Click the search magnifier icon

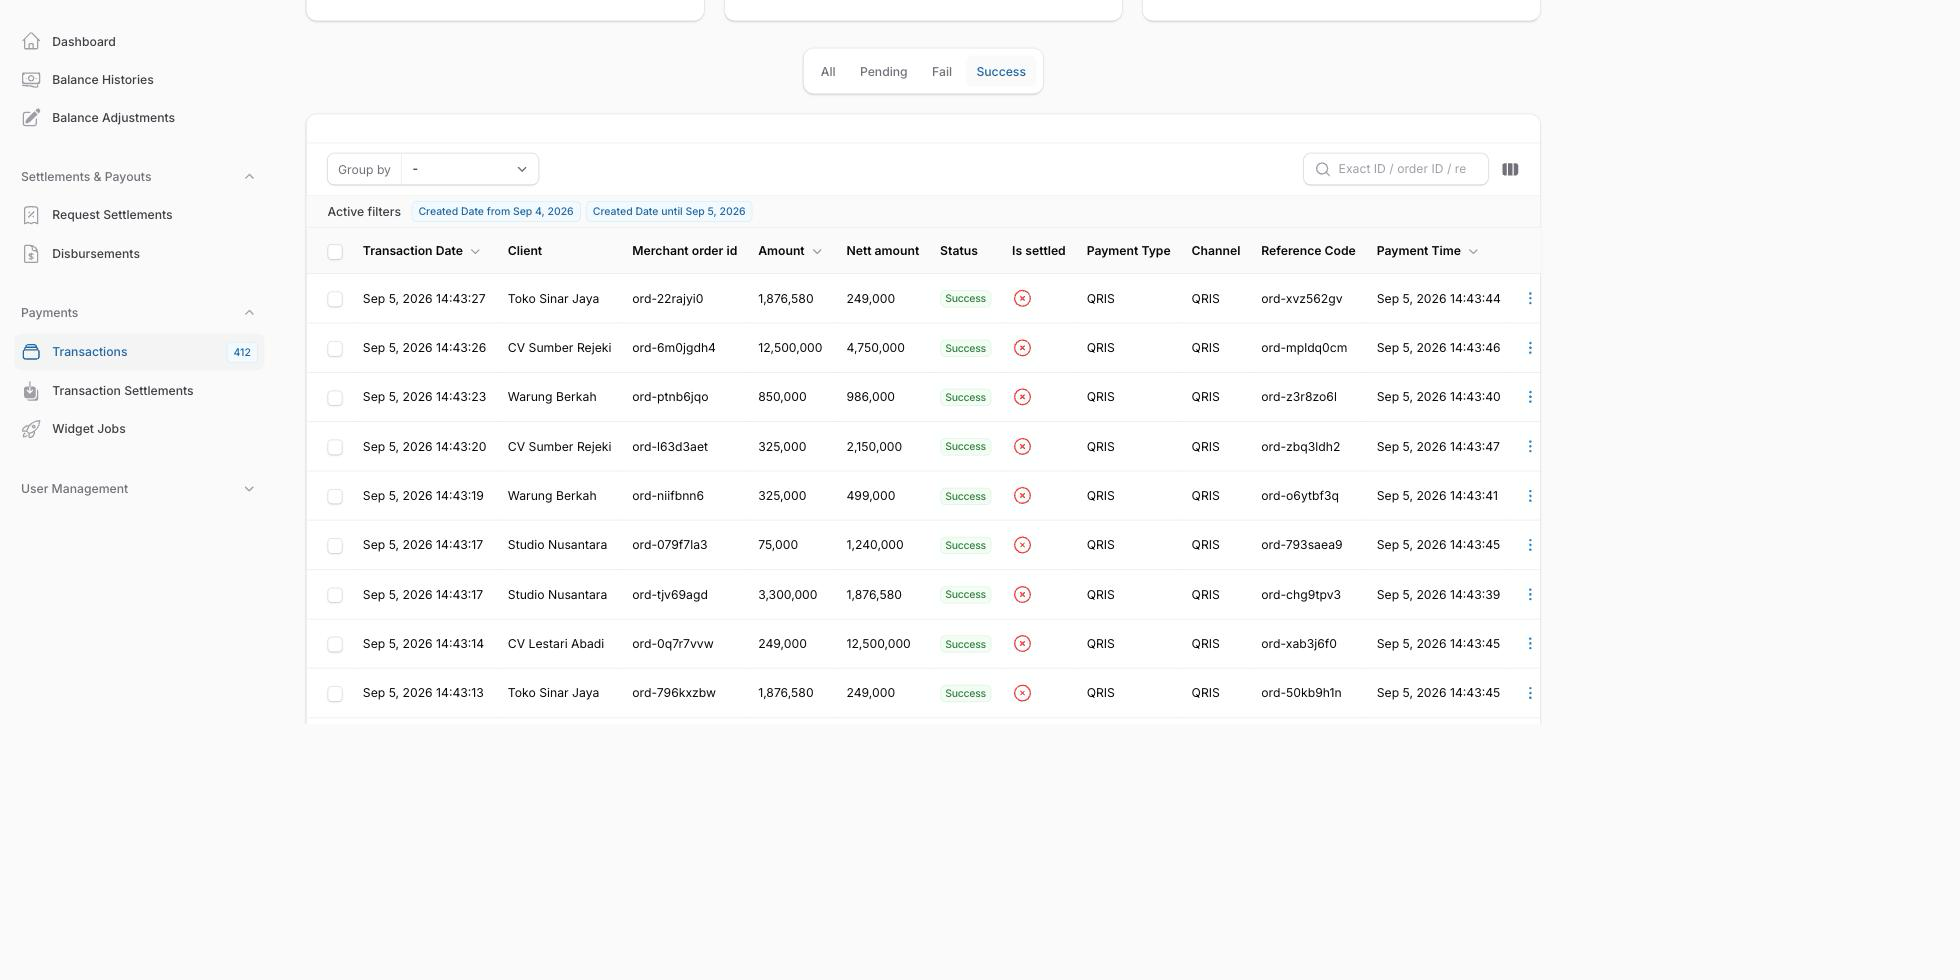coord(1323,169)
